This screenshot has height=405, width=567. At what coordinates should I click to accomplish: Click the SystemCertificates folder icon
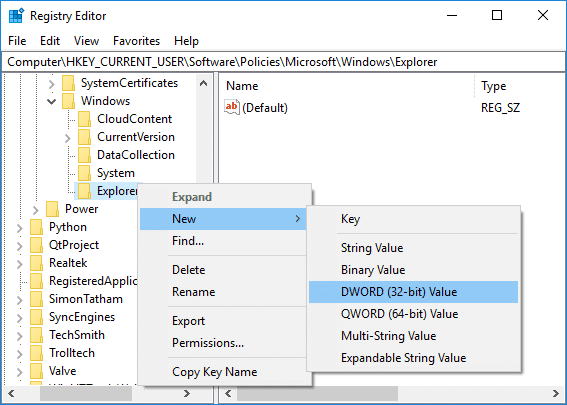pyautogui.click(x=68, y=83)
